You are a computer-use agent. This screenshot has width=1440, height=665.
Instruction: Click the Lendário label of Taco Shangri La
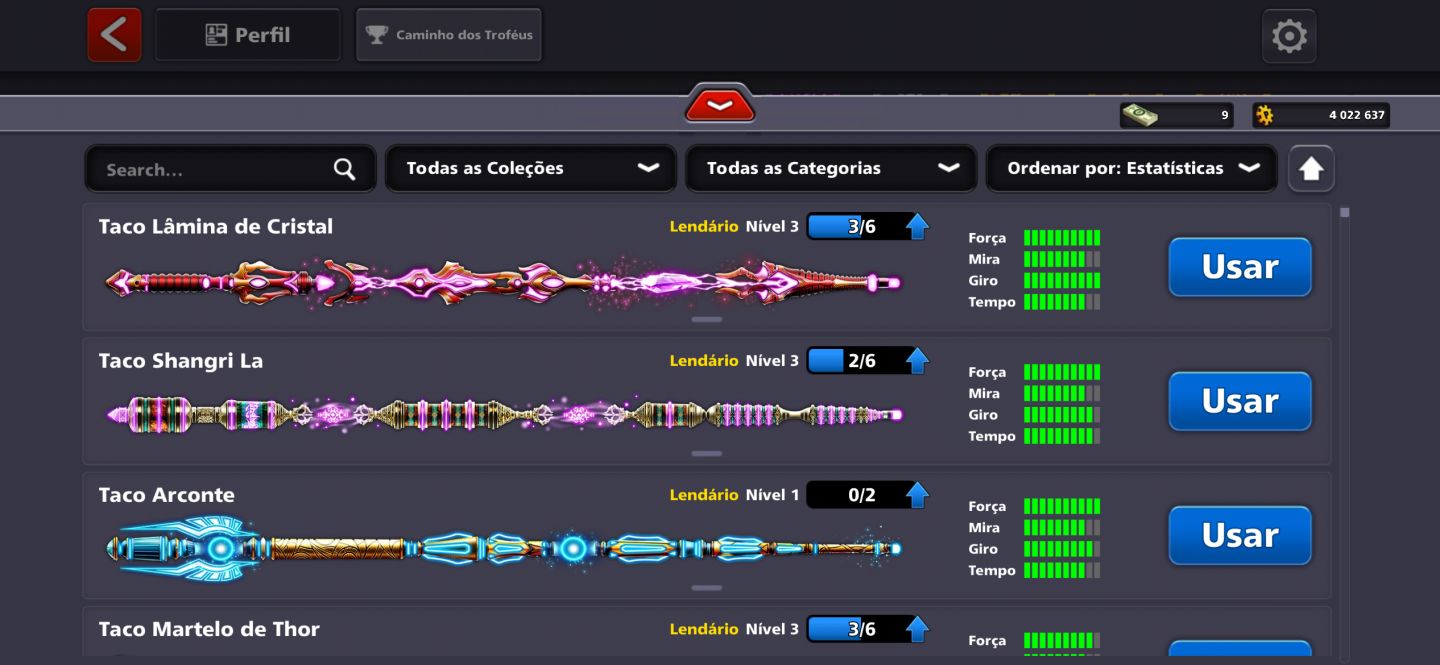pos(704,360)
